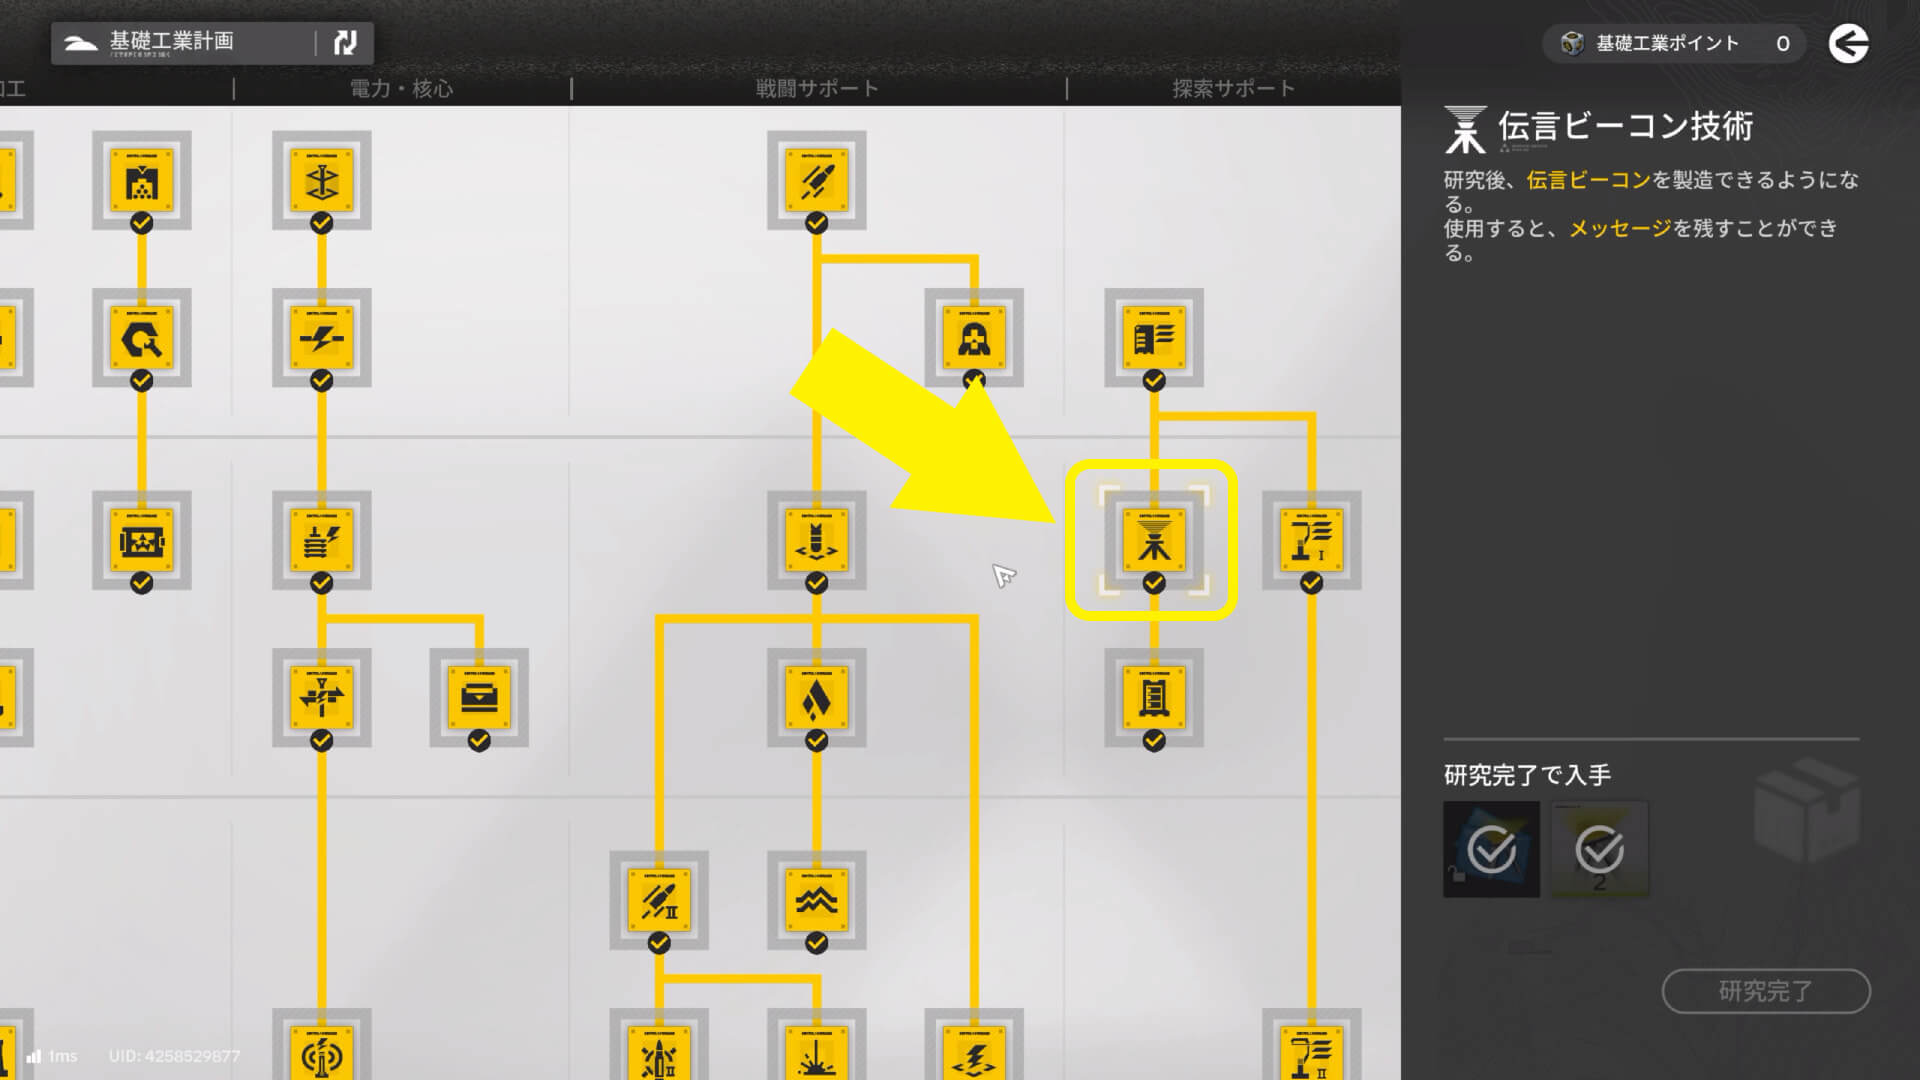The image size is (1920, 1080).
Task: Click the first completed reward thumbnail
Action: (x=1491, y=849)
